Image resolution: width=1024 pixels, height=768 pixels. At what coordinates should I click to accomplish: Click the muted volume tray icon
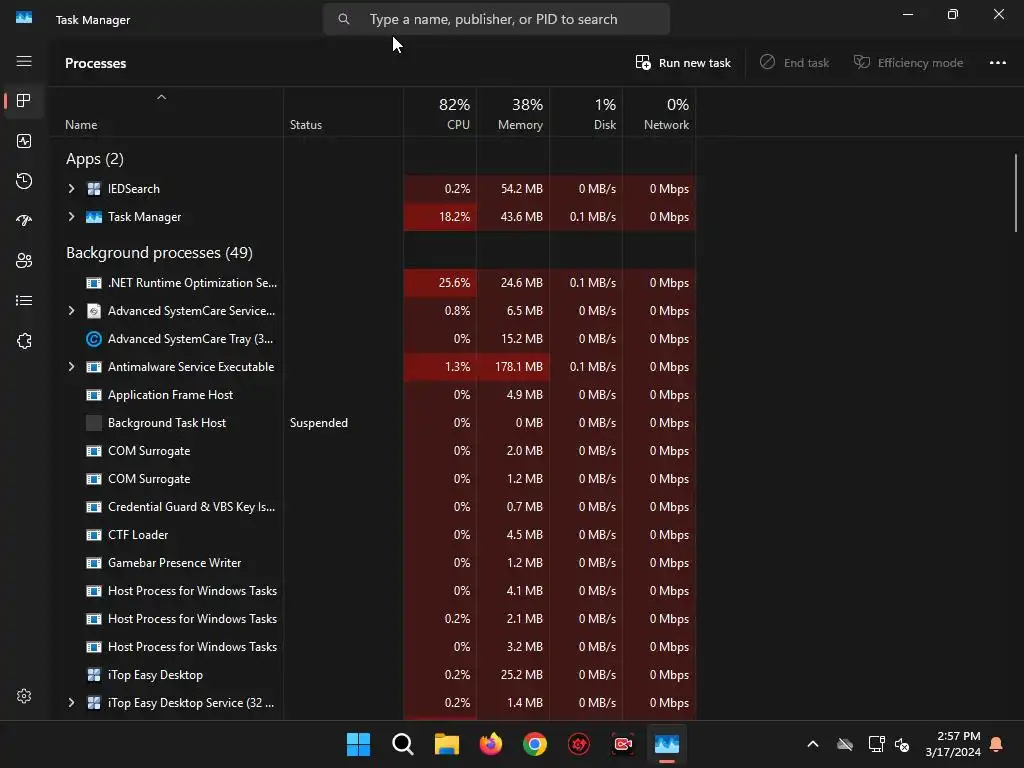[x=902, y=744]
